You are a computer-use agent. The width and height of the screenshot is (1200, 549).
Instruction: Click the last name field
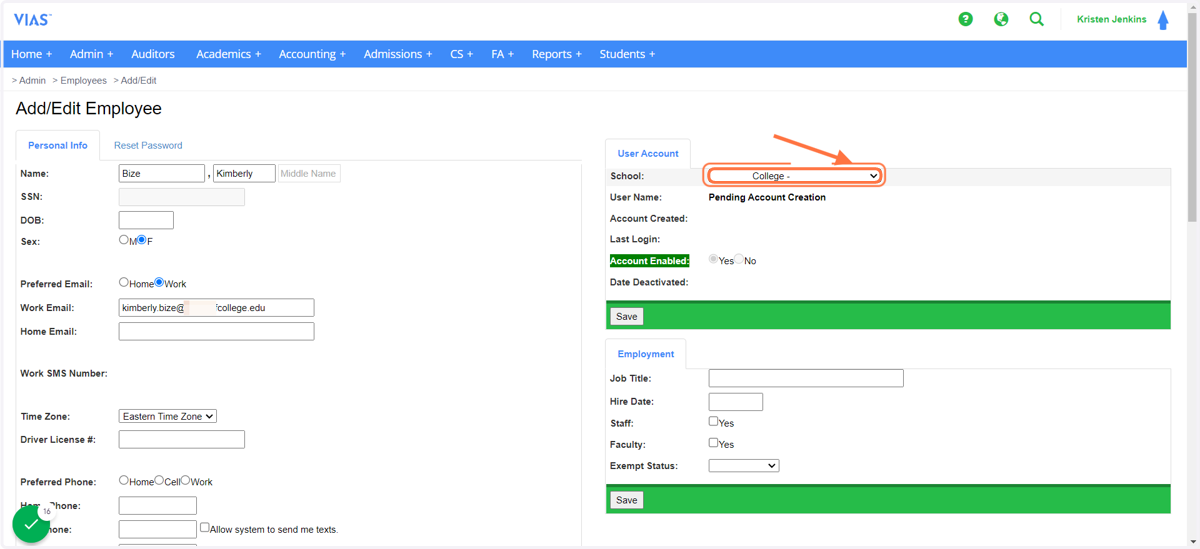[162, 173]
